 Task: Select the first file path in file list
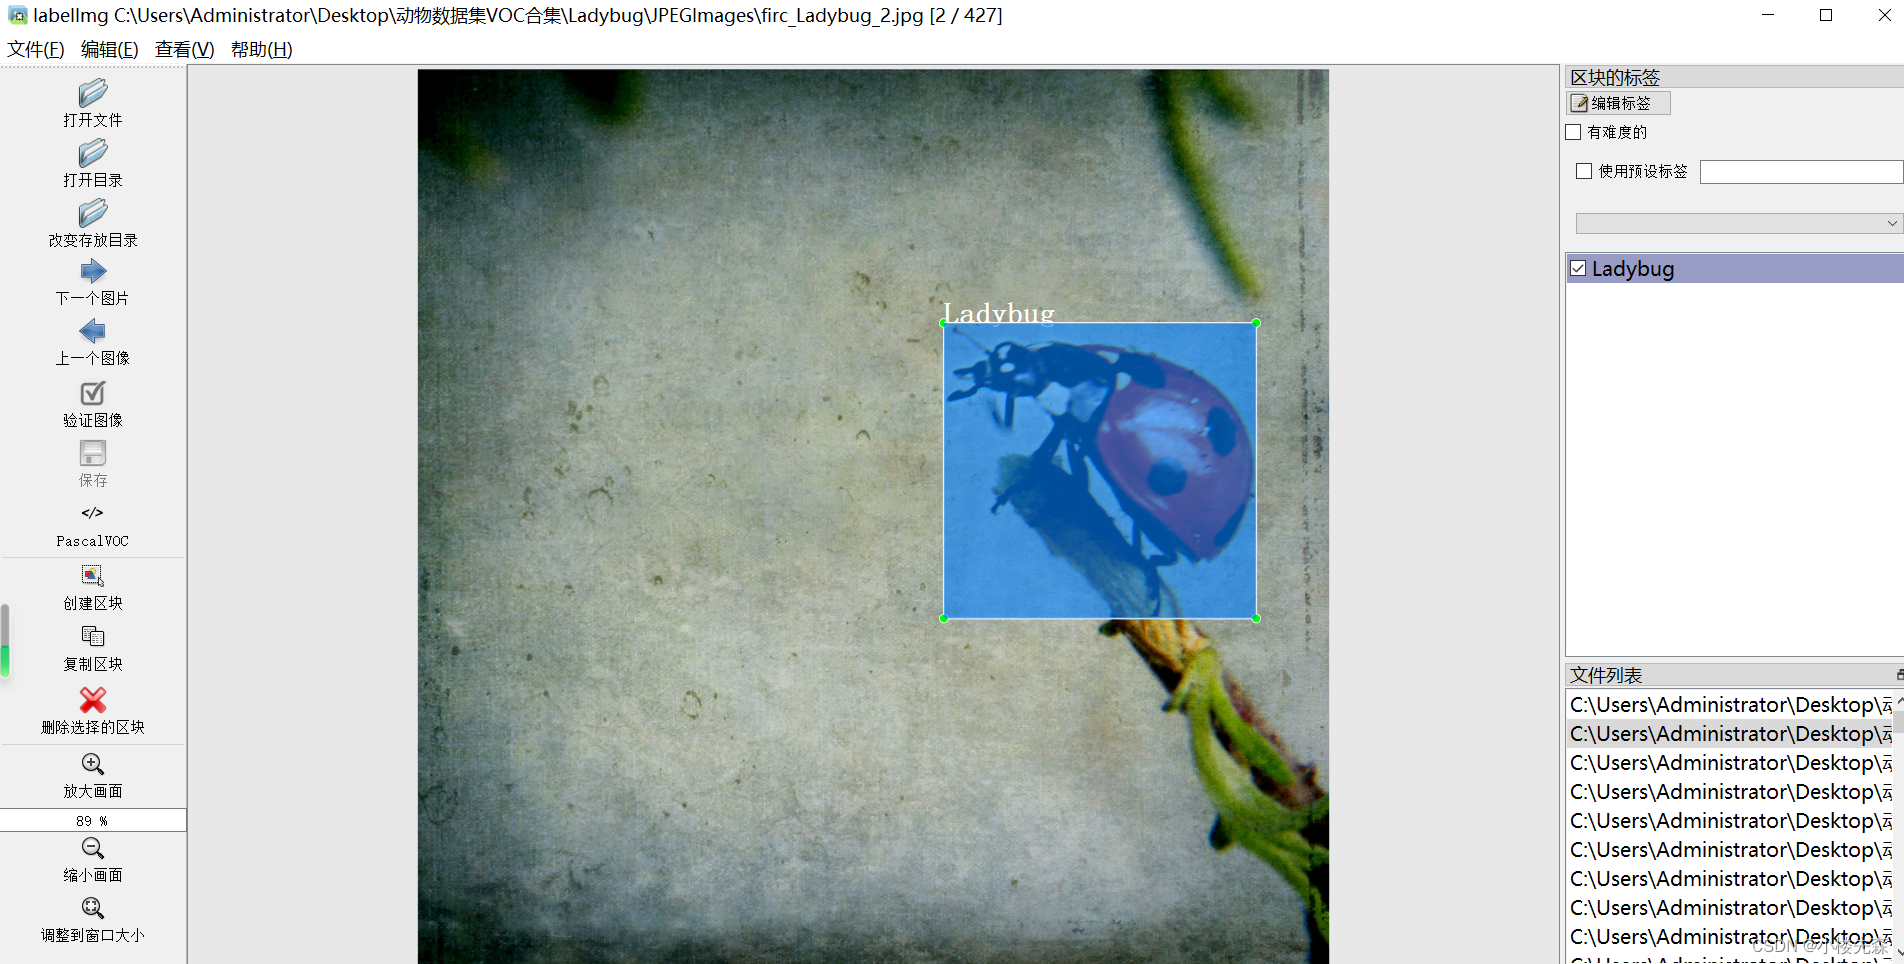click(x=1730, y=705)
